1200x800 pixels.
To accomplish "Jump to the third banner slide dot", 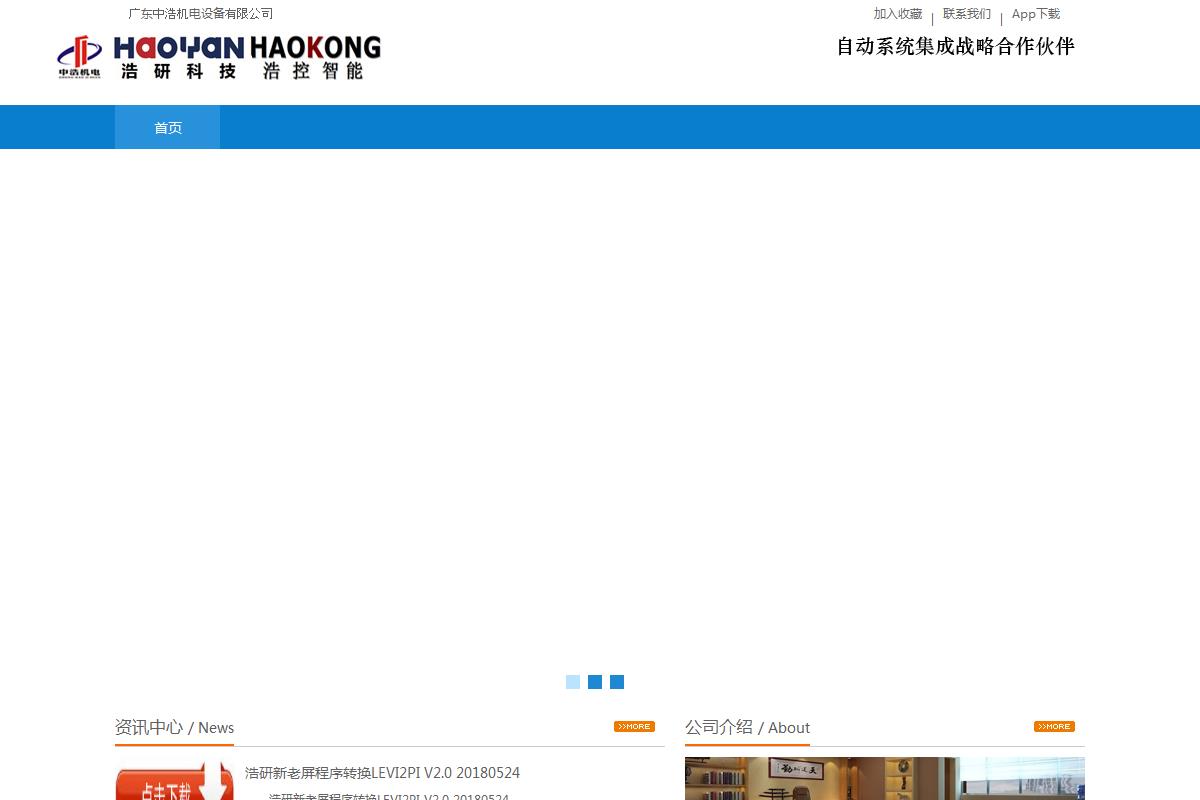I will click(617, 682).
